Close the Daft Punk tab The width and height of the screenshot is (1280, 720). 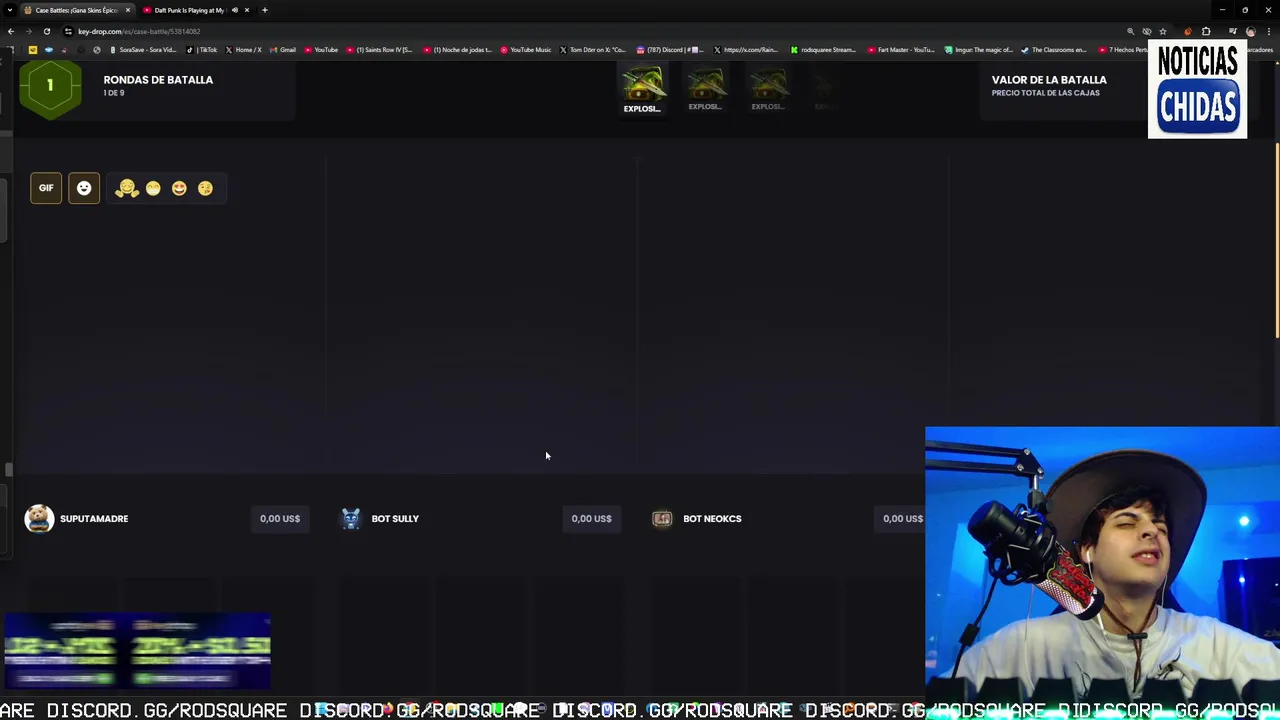[247, 10]
